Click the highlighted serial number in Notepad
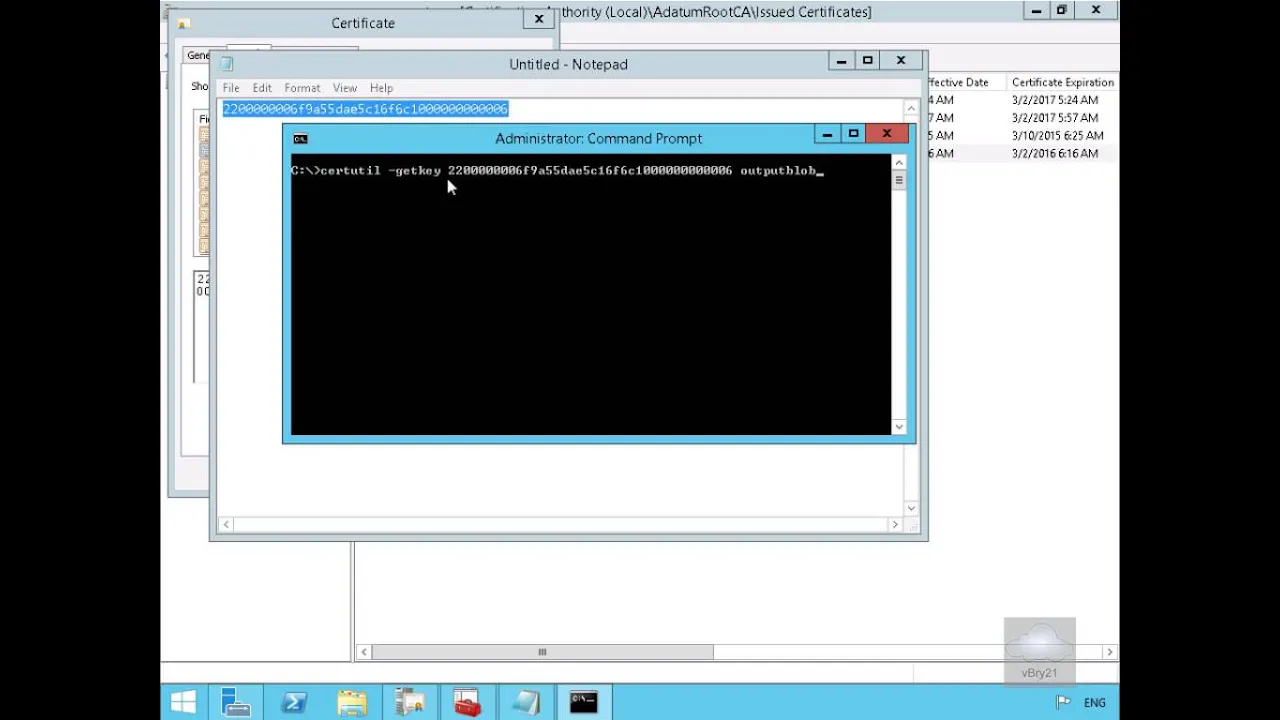The height and width of the screenshot is (720, 1280). pyautogui.click(x=365, y=108)
